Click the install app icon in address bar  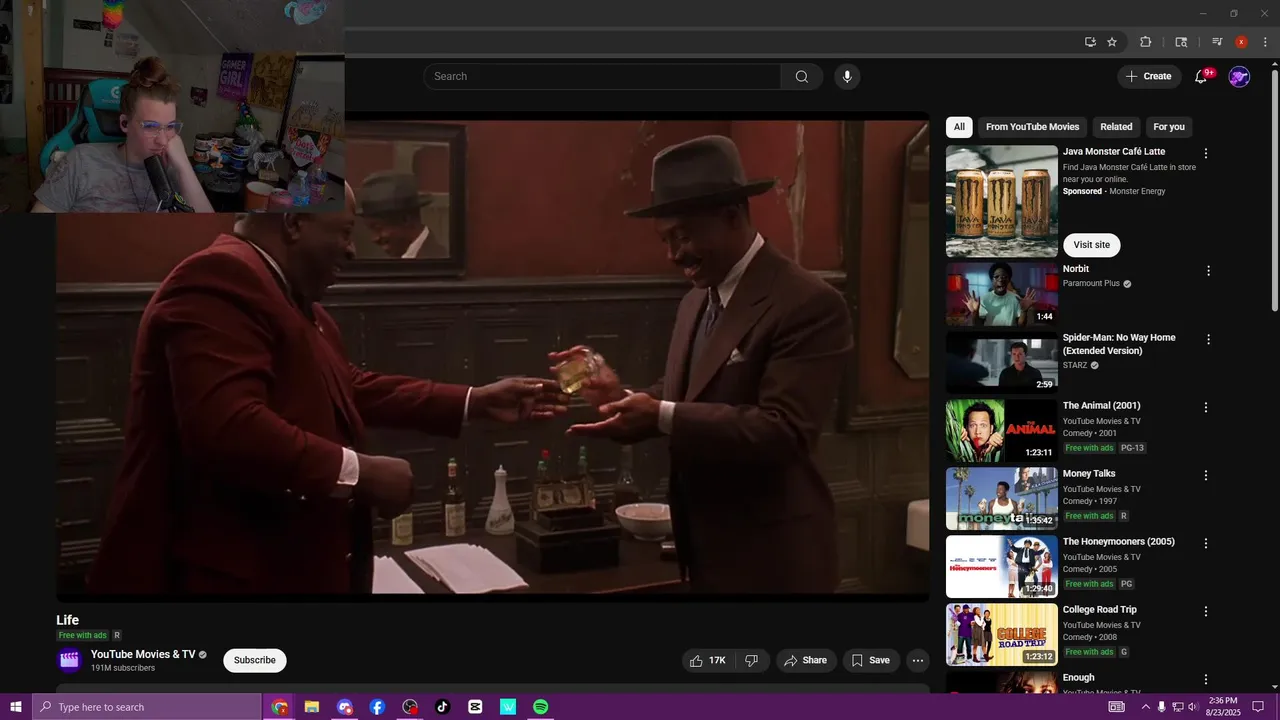pos(1090,42)
